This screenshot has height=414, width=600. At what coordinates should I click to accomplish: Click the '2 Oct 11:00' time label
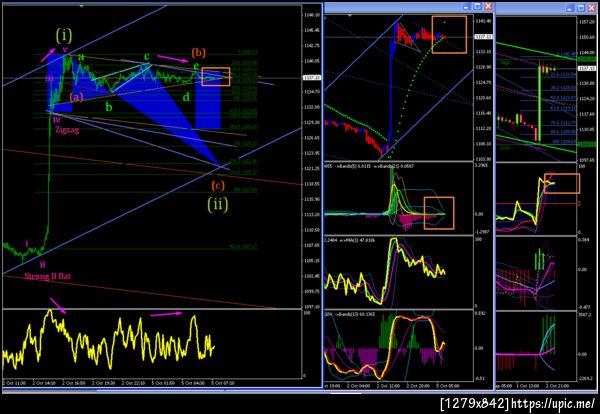[13, 383]
